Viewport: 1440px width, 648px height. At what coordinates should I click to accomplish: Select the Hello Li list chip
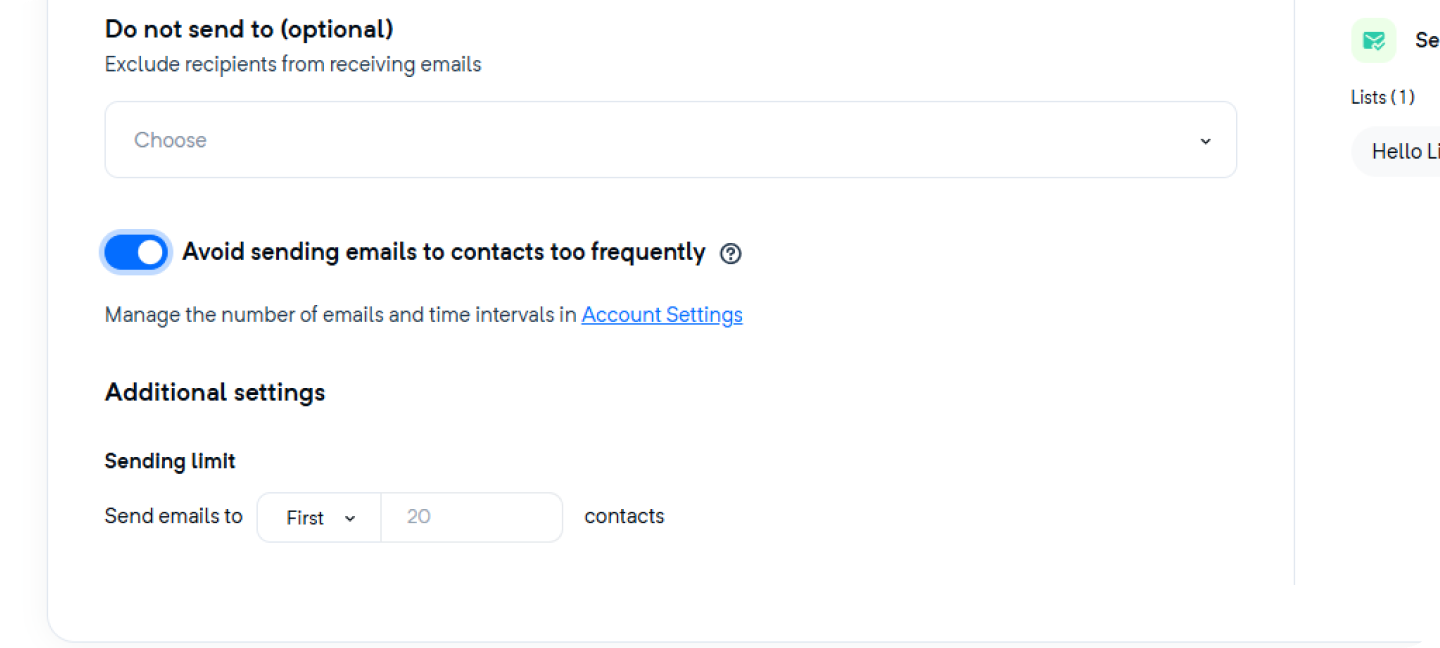pos(1396,151)
